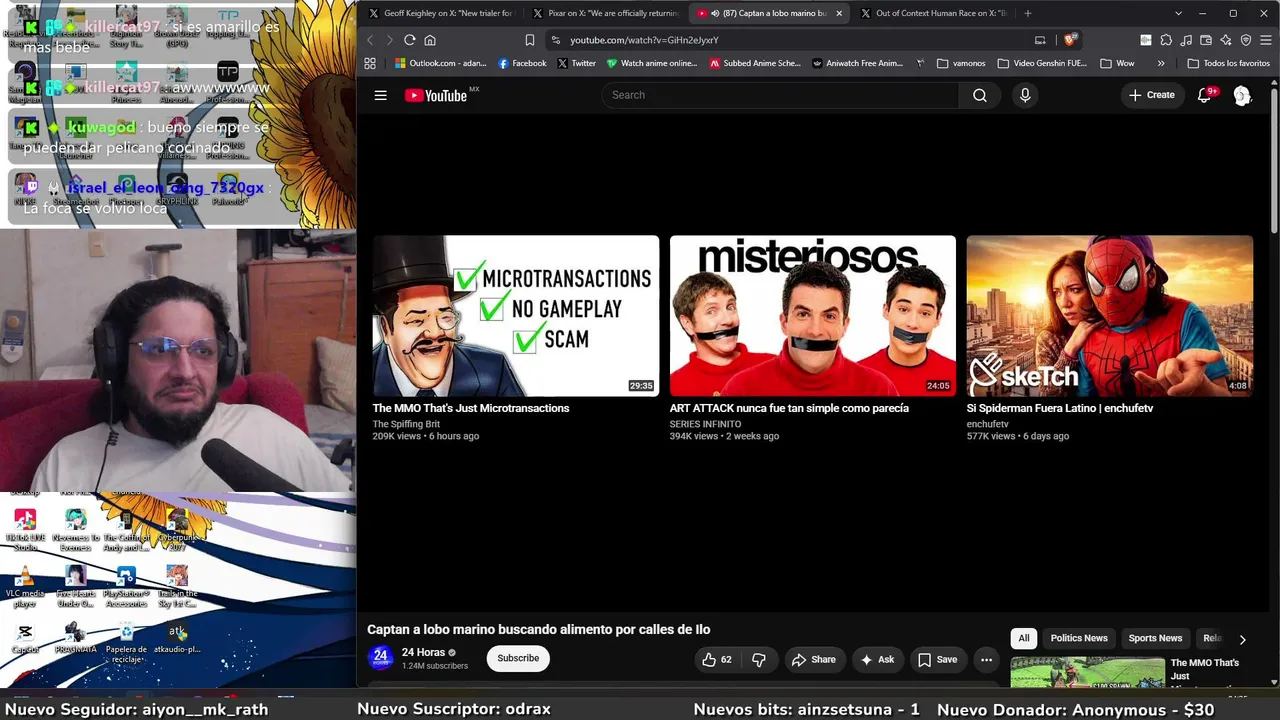Show more bookmarks with the chevron

coord(1161,63)
